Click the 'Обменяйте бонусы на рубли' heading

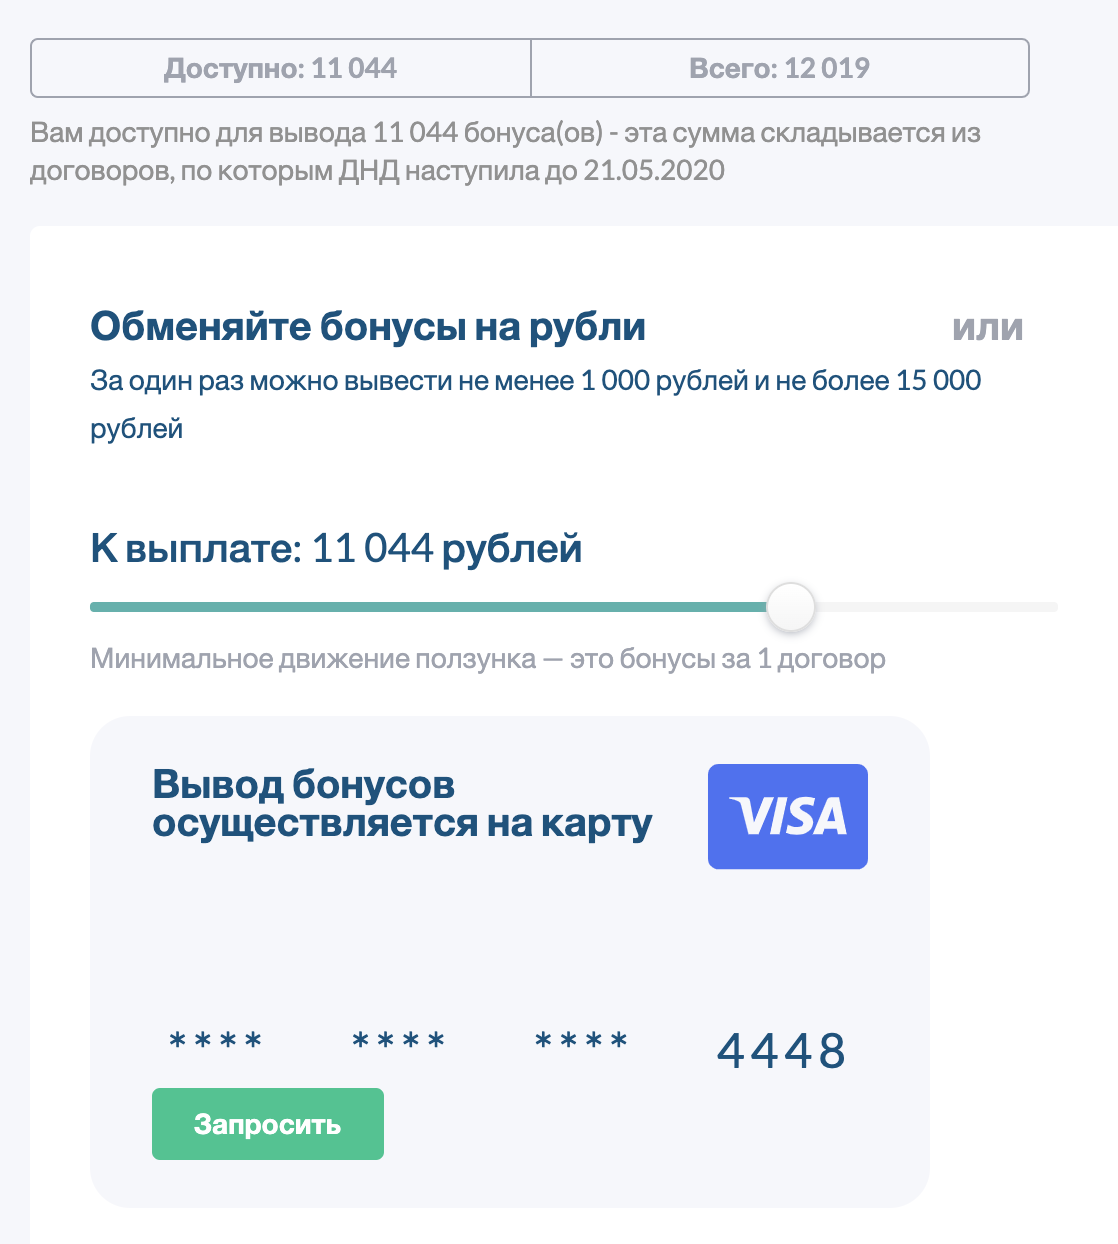tap(368, 327)
